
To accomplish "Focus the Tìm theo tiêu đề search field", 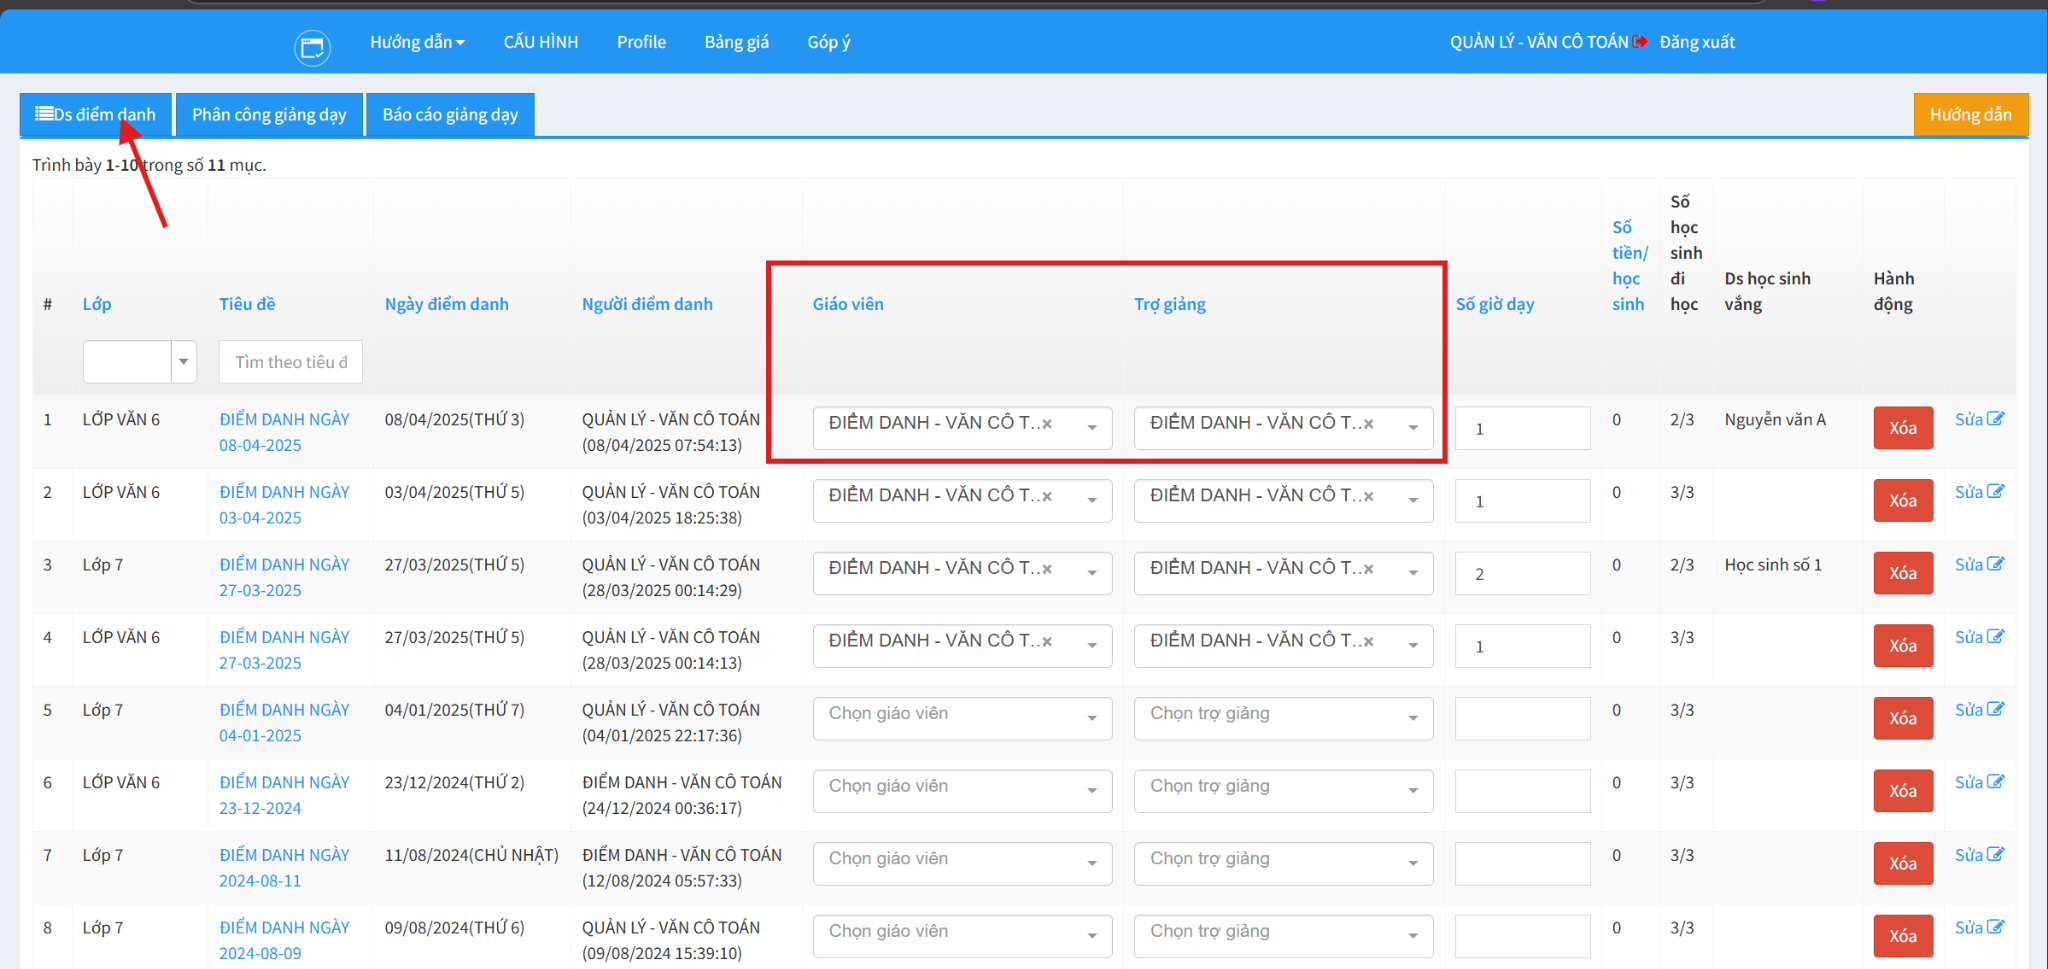I will coord(290,362).
